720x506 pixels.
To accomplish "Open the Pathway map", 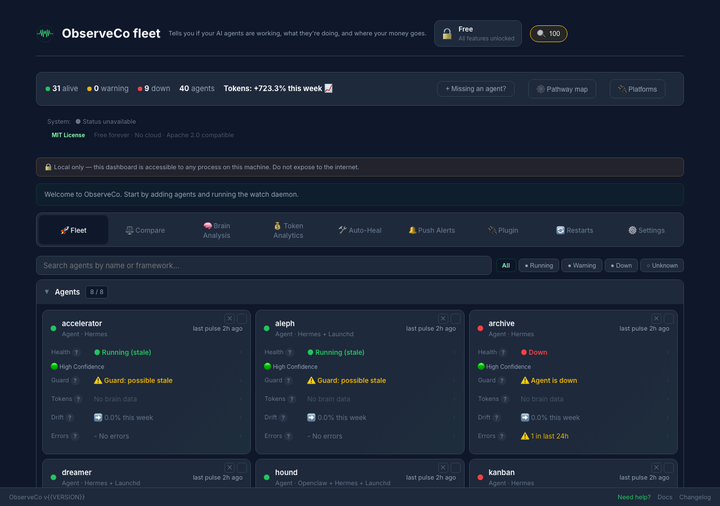I will coord(562,89).
